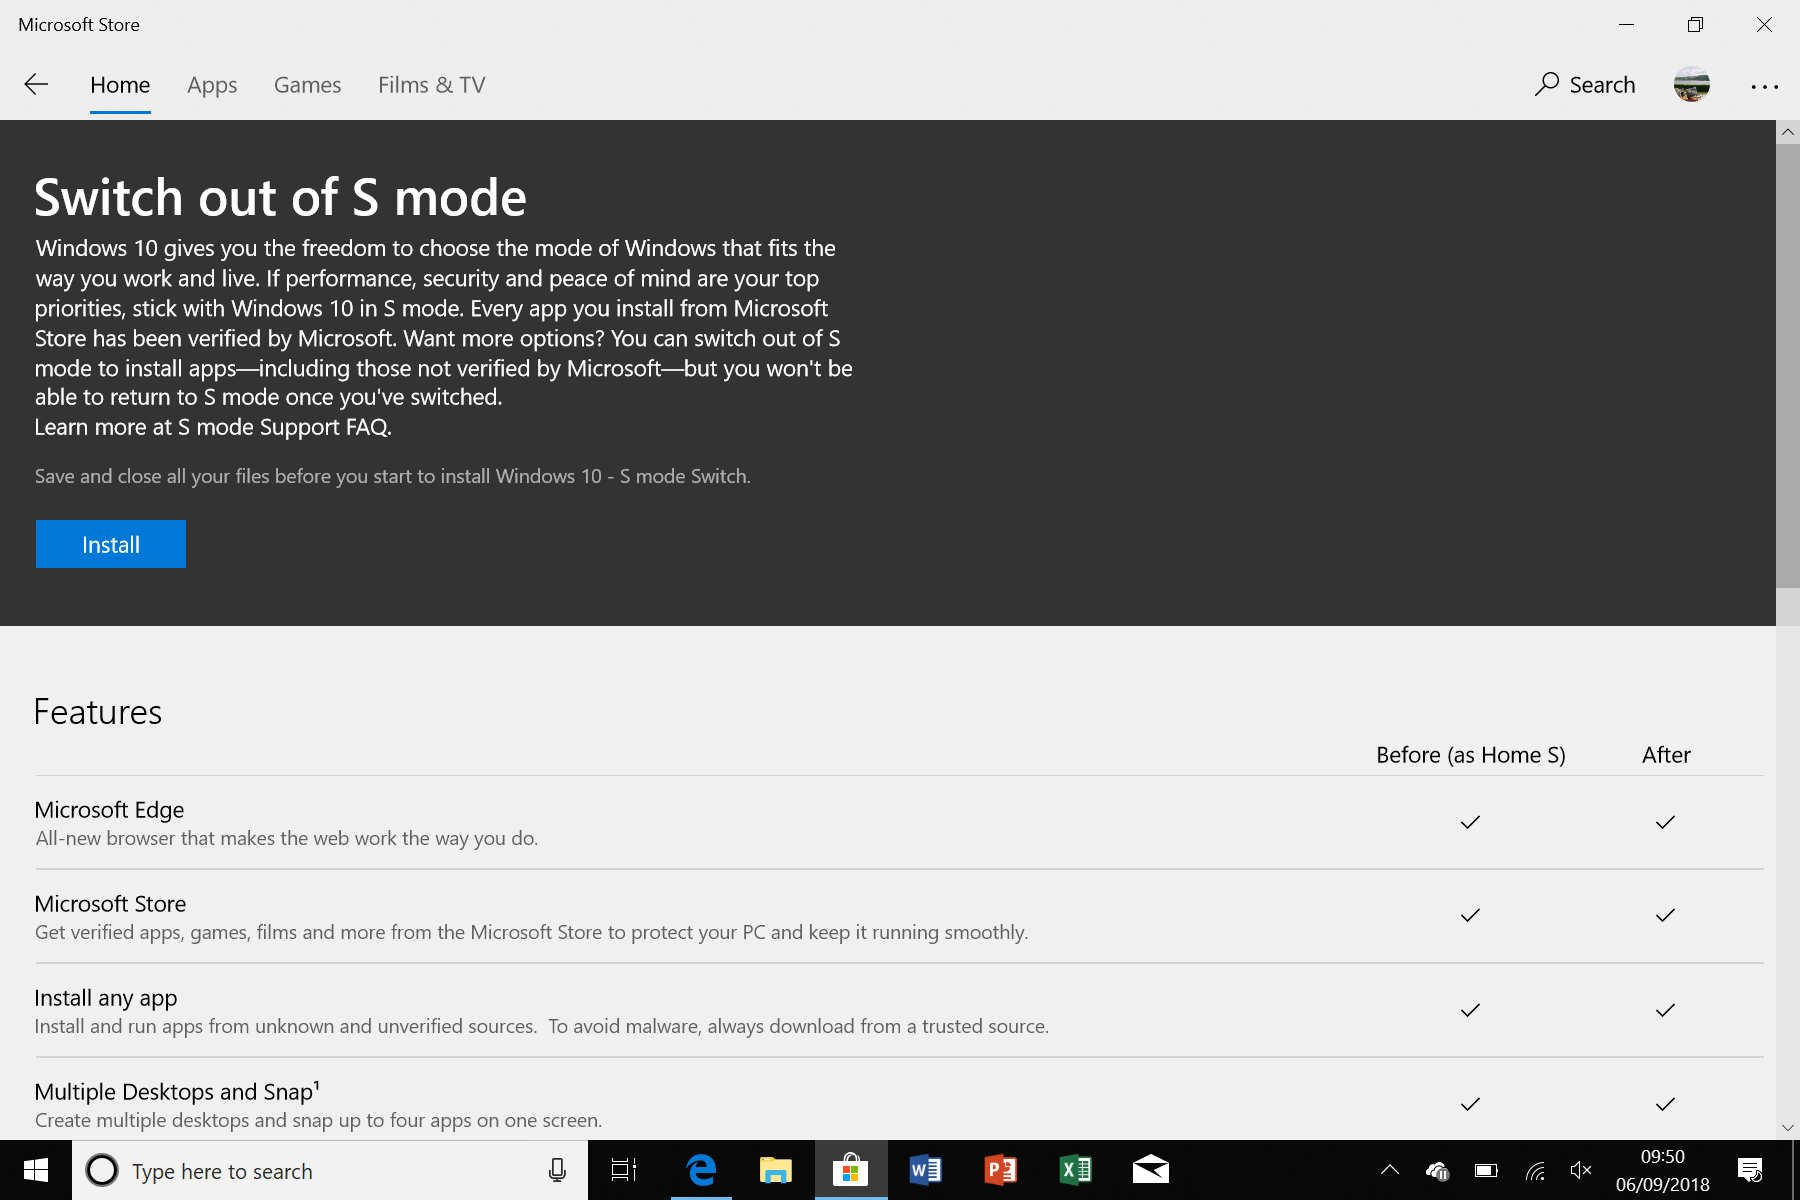
Task: Click the vertical scrollbar thumb
Action: coord(1788,366)
